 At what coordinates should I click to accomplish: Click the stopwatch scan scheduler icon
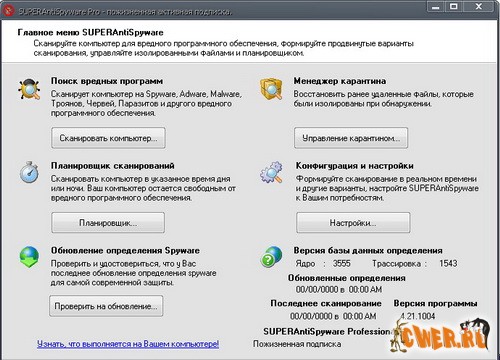click(29, 172)
